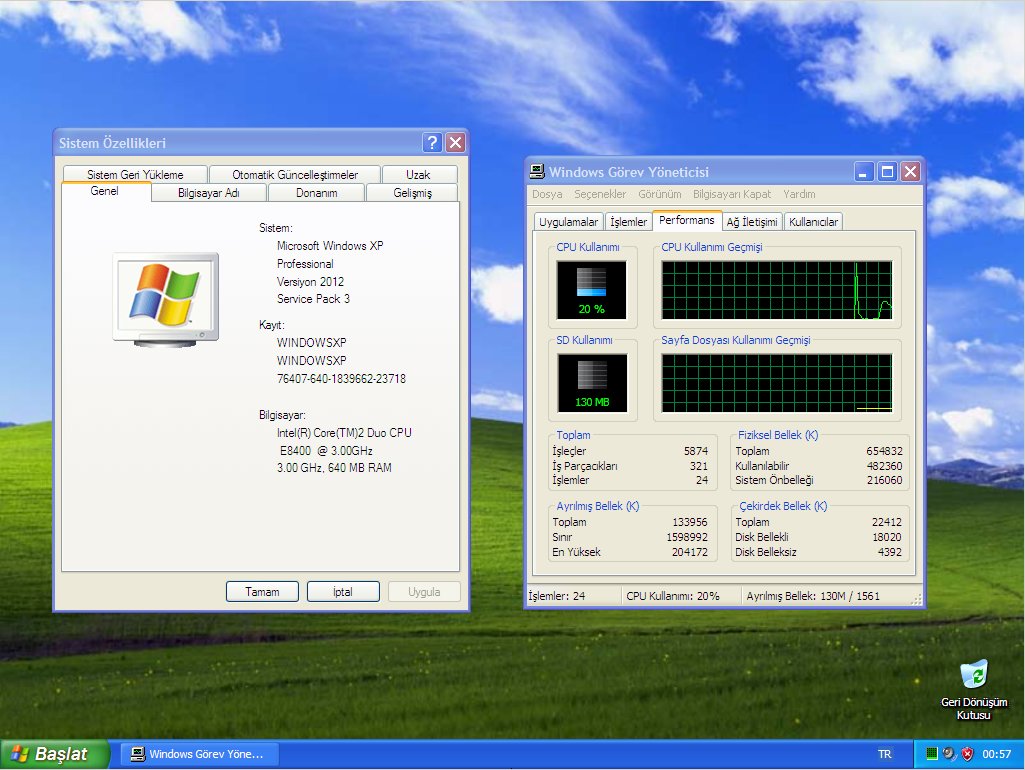Click the Başlat start button
Viewport: 1025px width, 770px height.
point(54,754)
